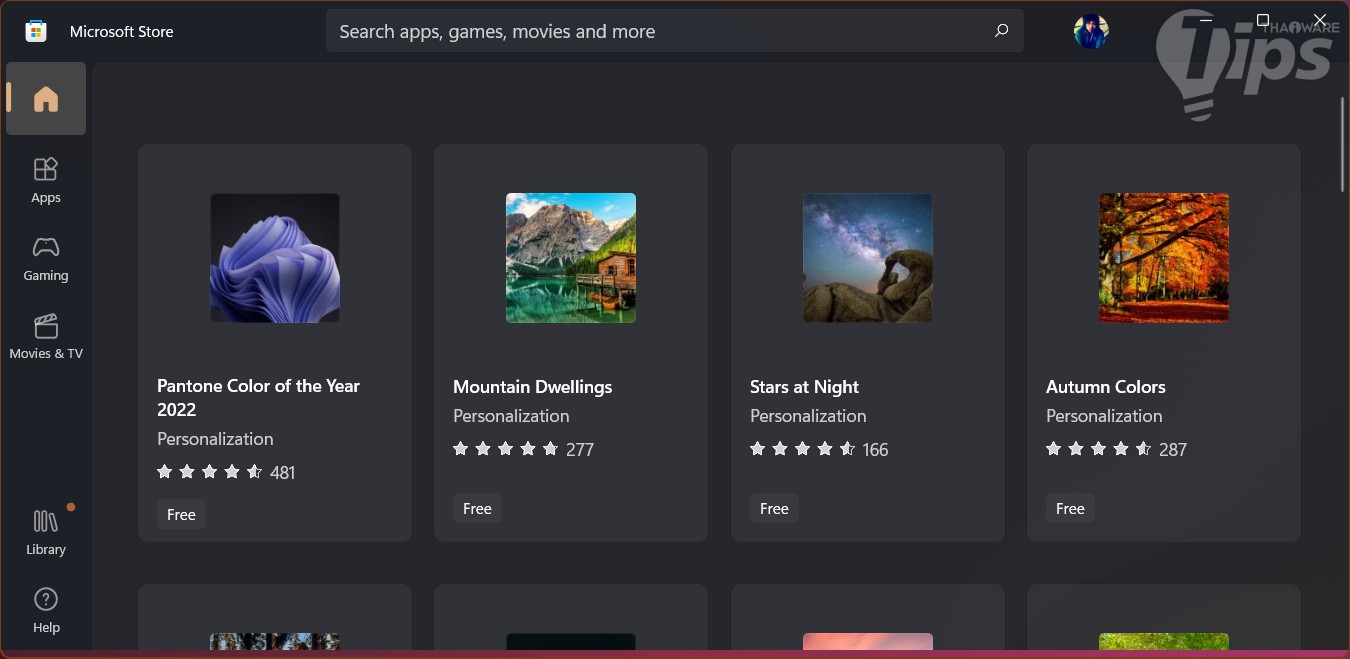Viewport: 1350px width, 659px height.
Task: Select the Stars at Night title
Action: [x=805, y=387]
